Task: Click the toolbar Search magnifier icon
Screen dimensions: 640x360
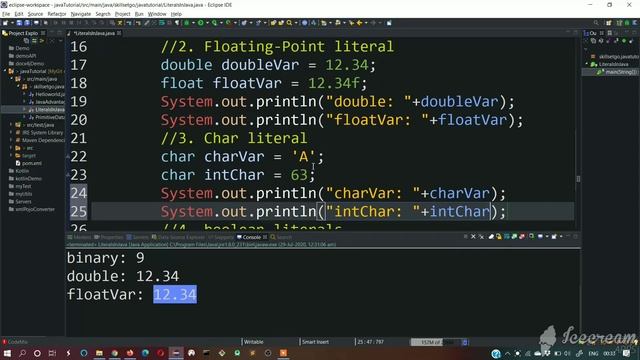Action: click(x=289, y=23)
